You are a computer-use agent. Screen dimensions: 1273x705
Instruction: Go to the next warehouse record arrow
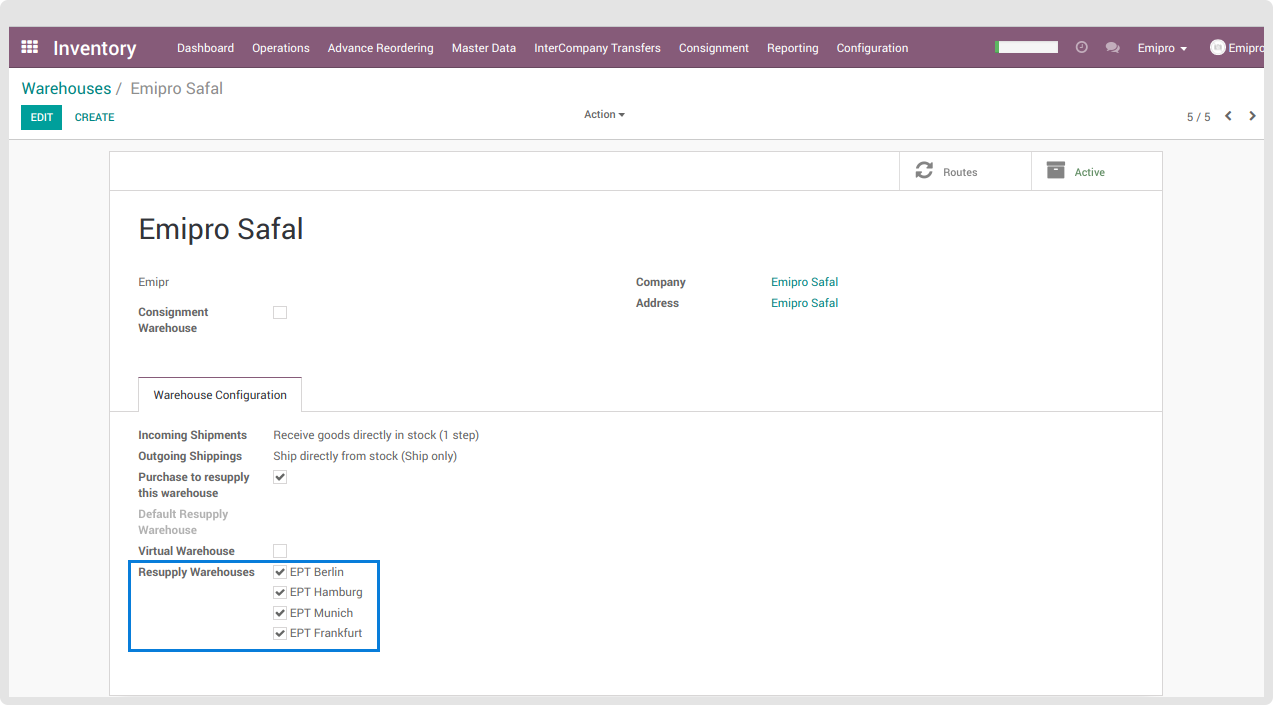tap(1252, 116)
